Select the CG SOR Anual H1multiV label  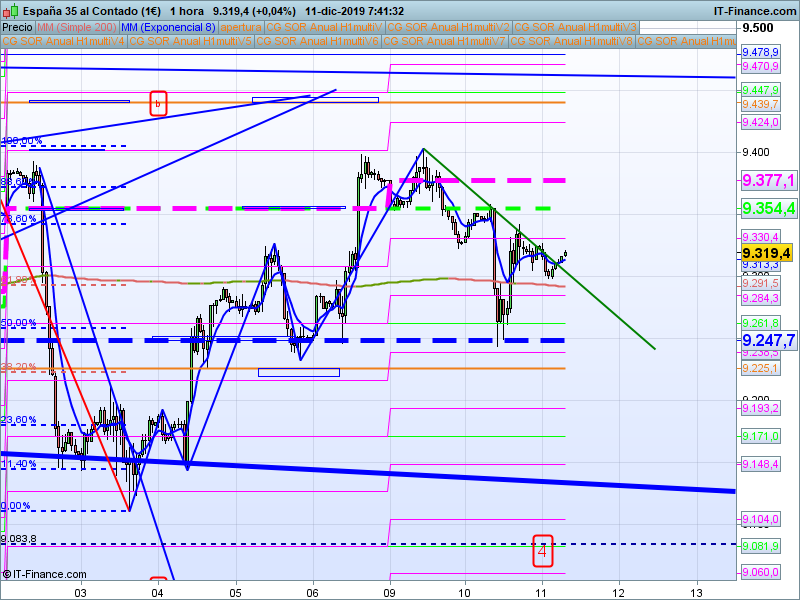(x=324, y=28)
